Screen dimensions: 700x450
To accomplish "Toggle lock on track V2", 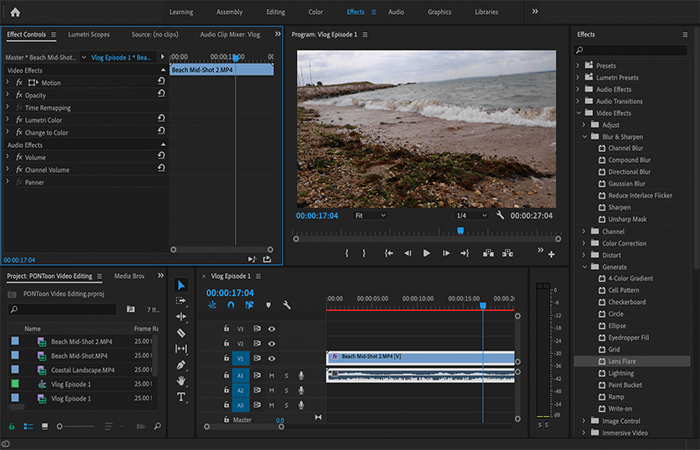I will click(226, 343).
